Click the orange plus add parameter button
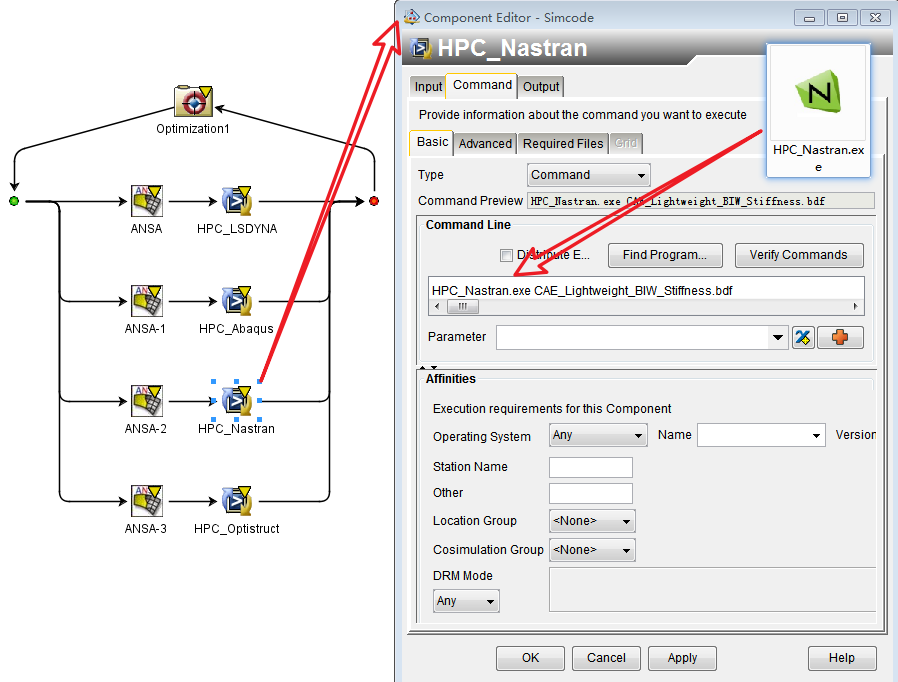Viewport: 898px width, 682px height. [840, 337]
